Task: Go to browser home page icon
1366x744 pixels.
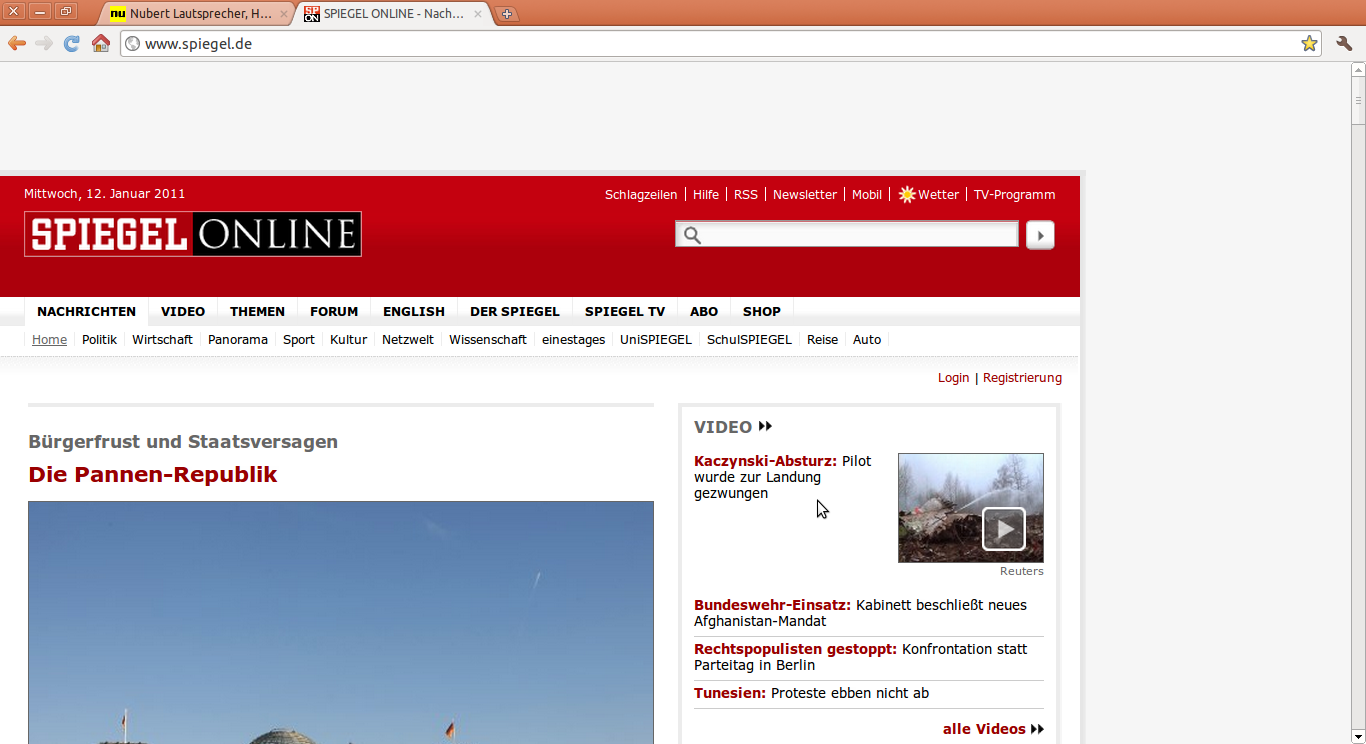Action: (100, 43)
